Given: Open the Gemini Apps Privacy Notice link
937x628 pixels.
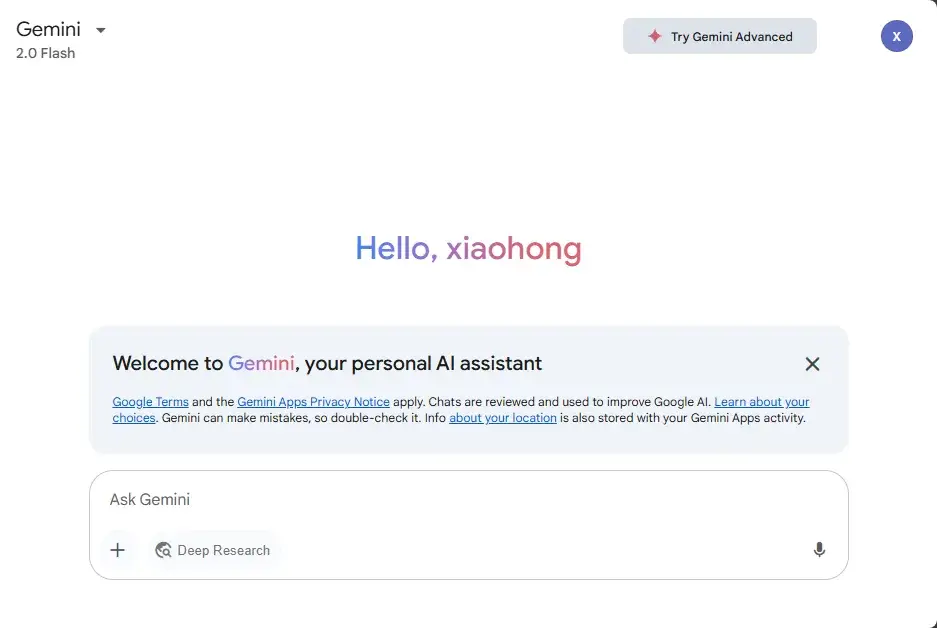Looking at the screenshot, I should (313, 402).
